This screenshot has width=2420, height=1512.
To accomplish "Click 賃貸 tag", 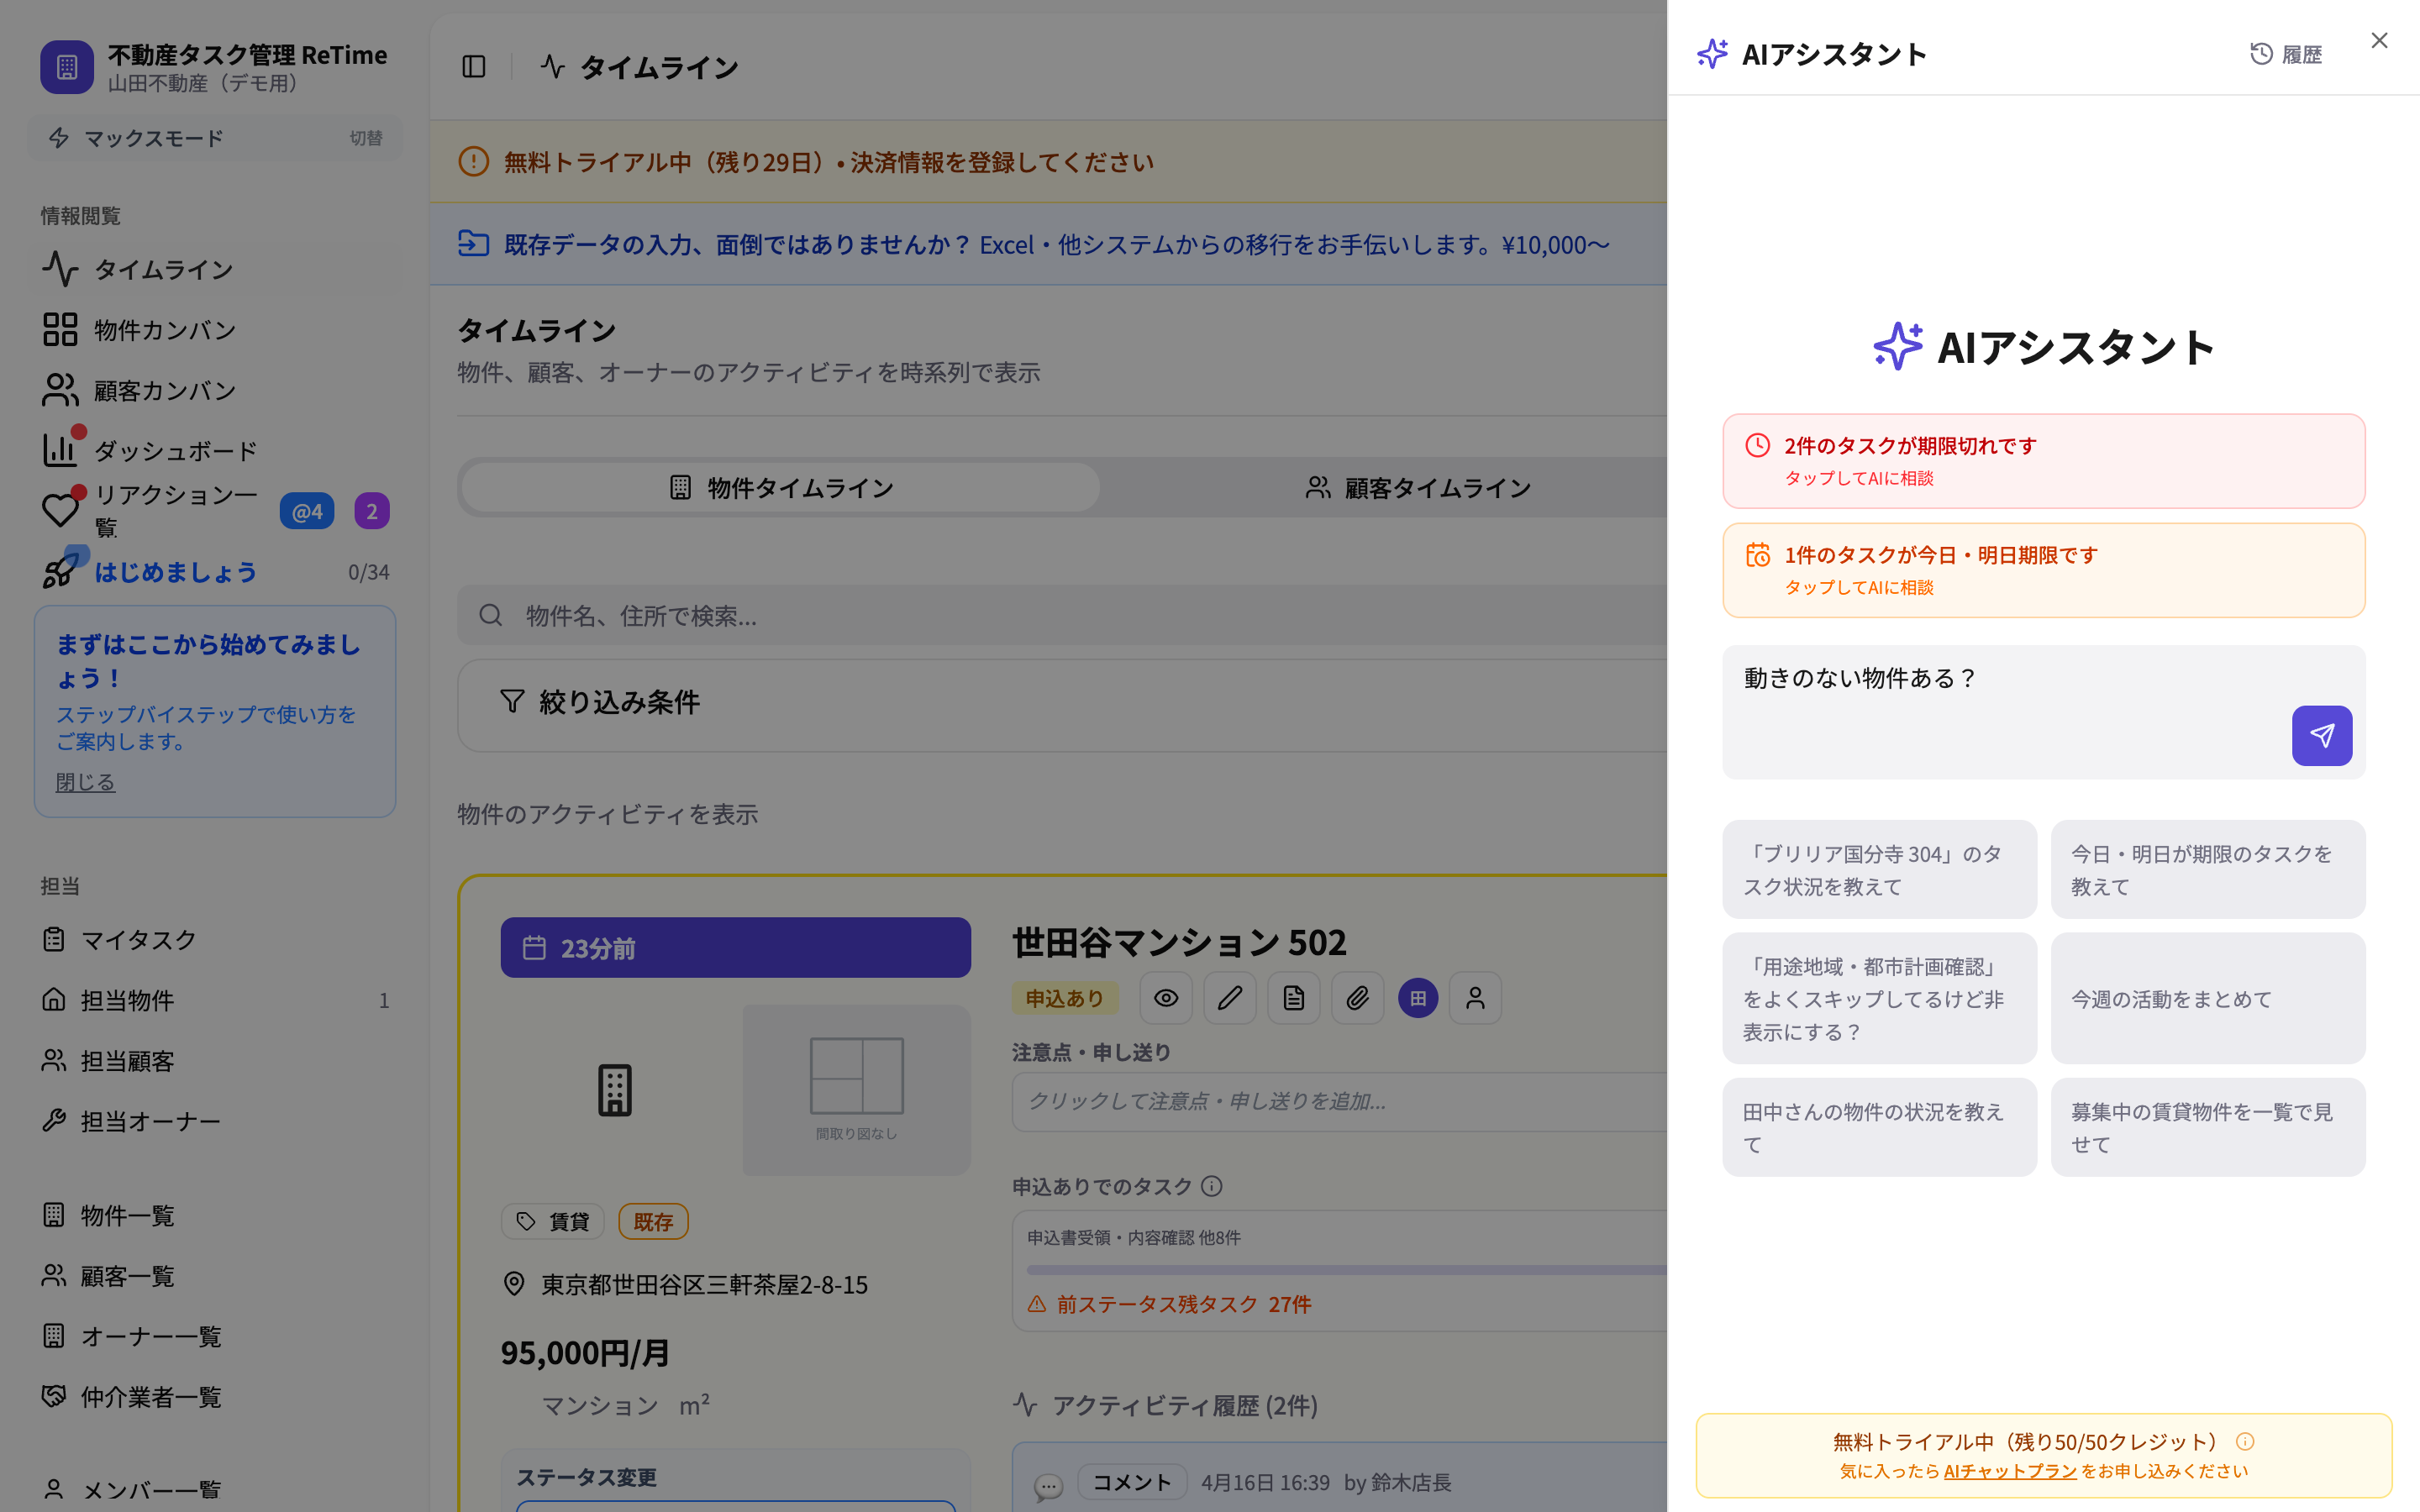I will (x=553, y=1221).
